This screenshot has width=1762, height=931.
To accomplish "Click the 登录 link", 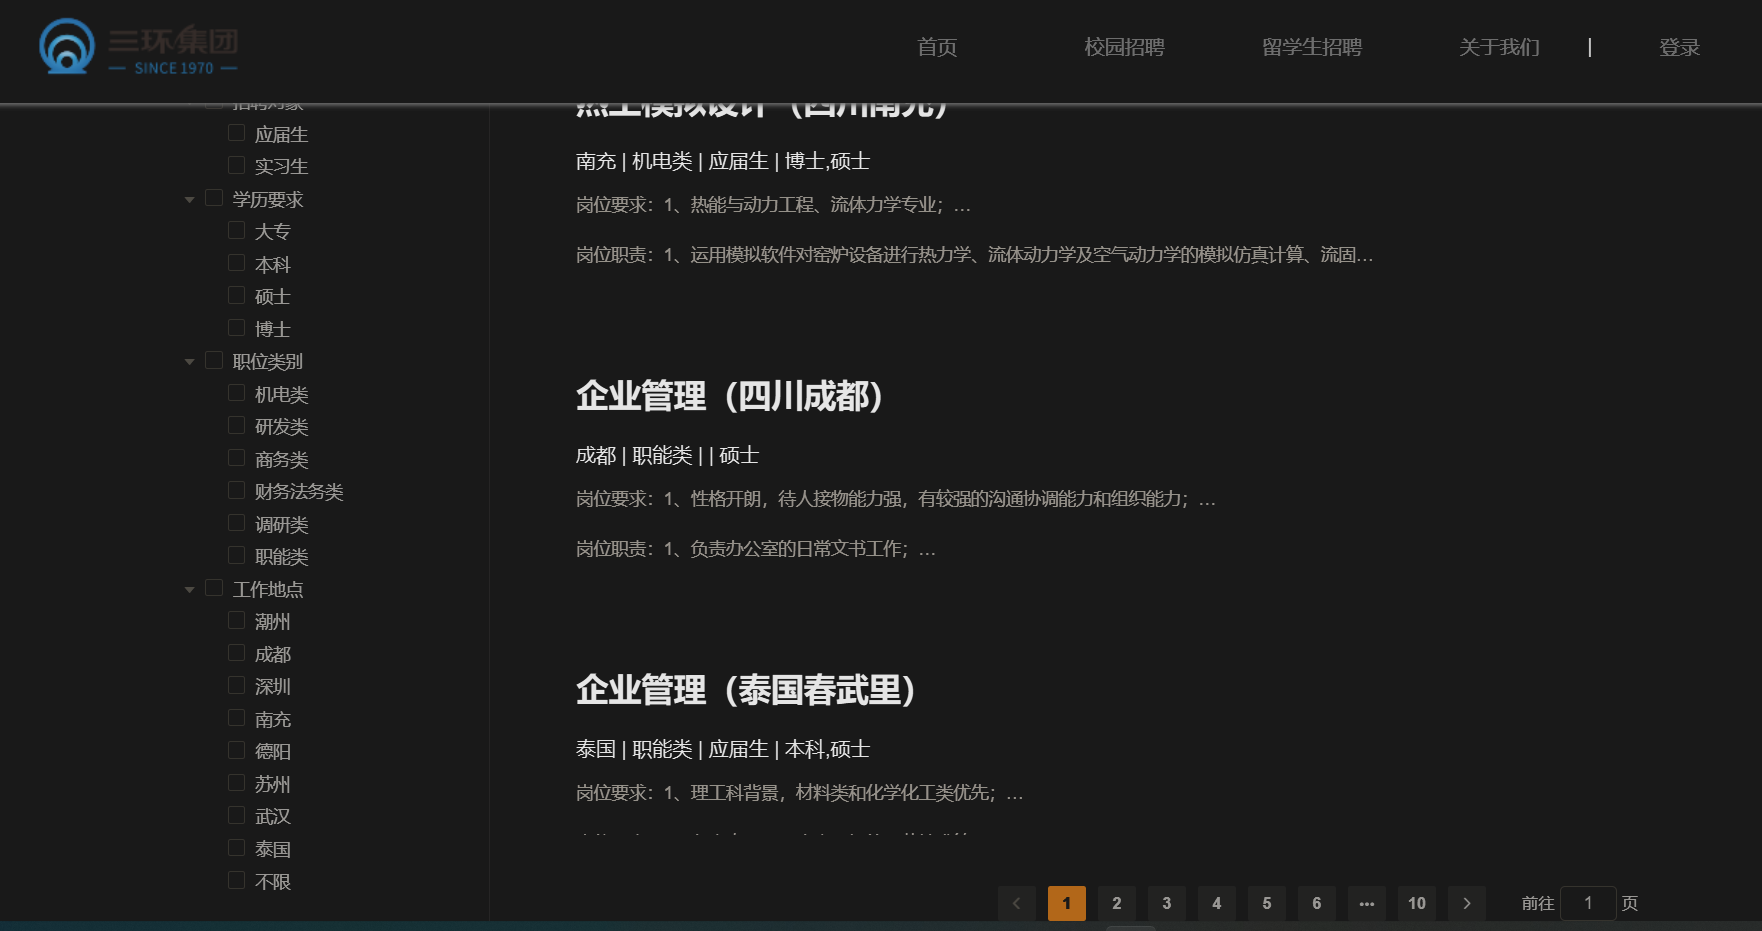I will pyautogui.click(x=1679, y=47).
